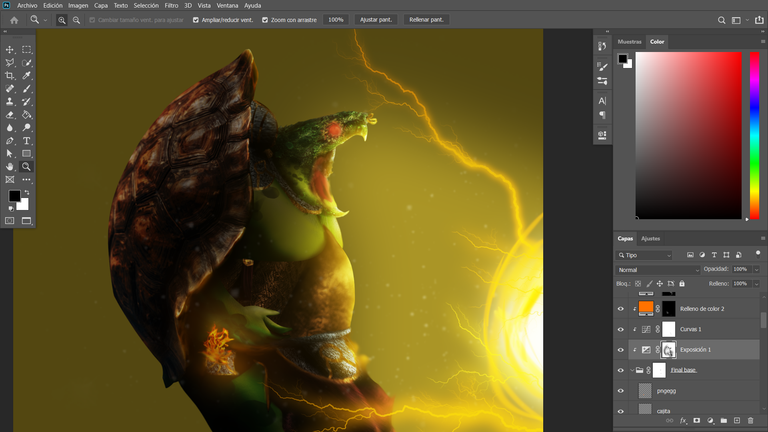768x432 pixels.
Task: Select the Rectangle shape tool
Action: [x=26, y=153]
